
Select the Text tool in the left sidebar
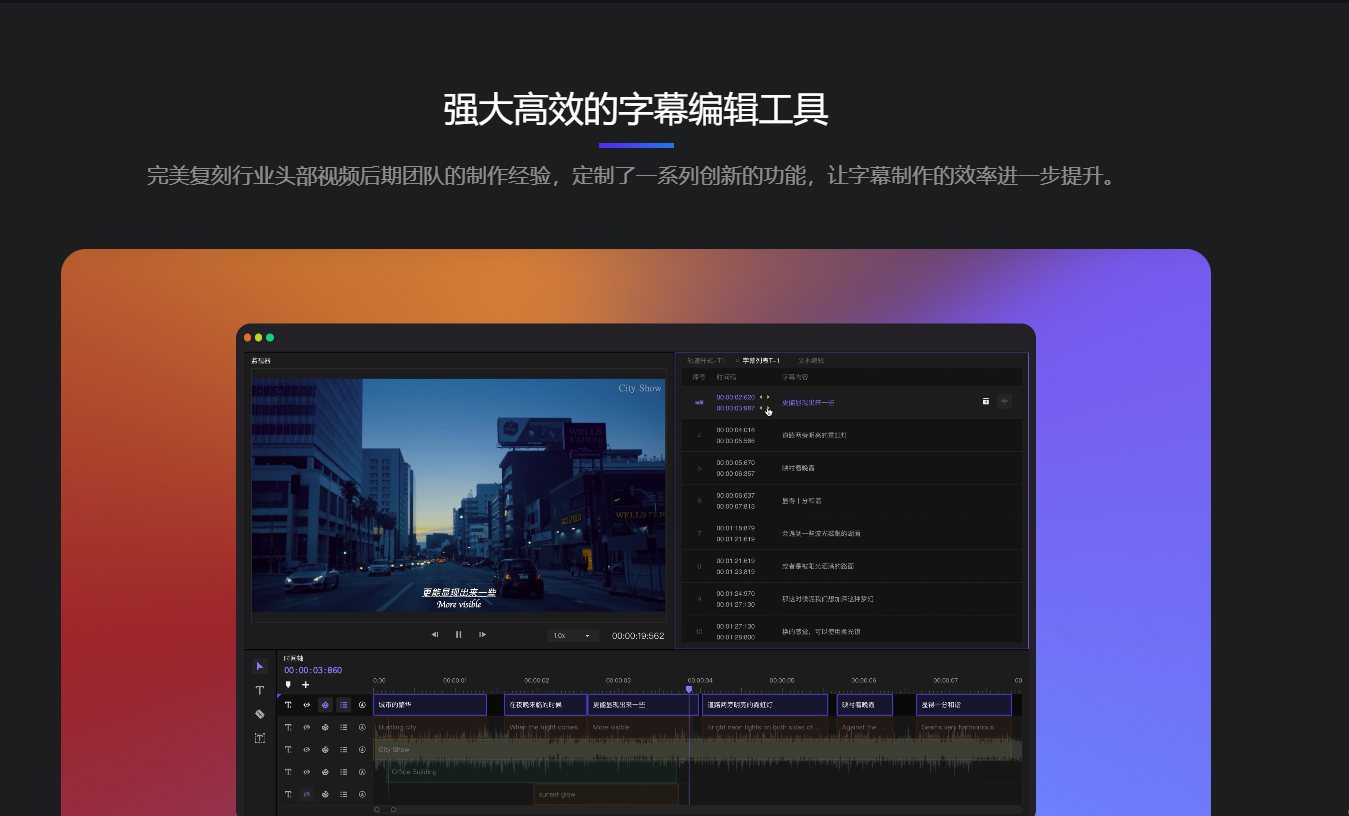[x=260, y=690]
